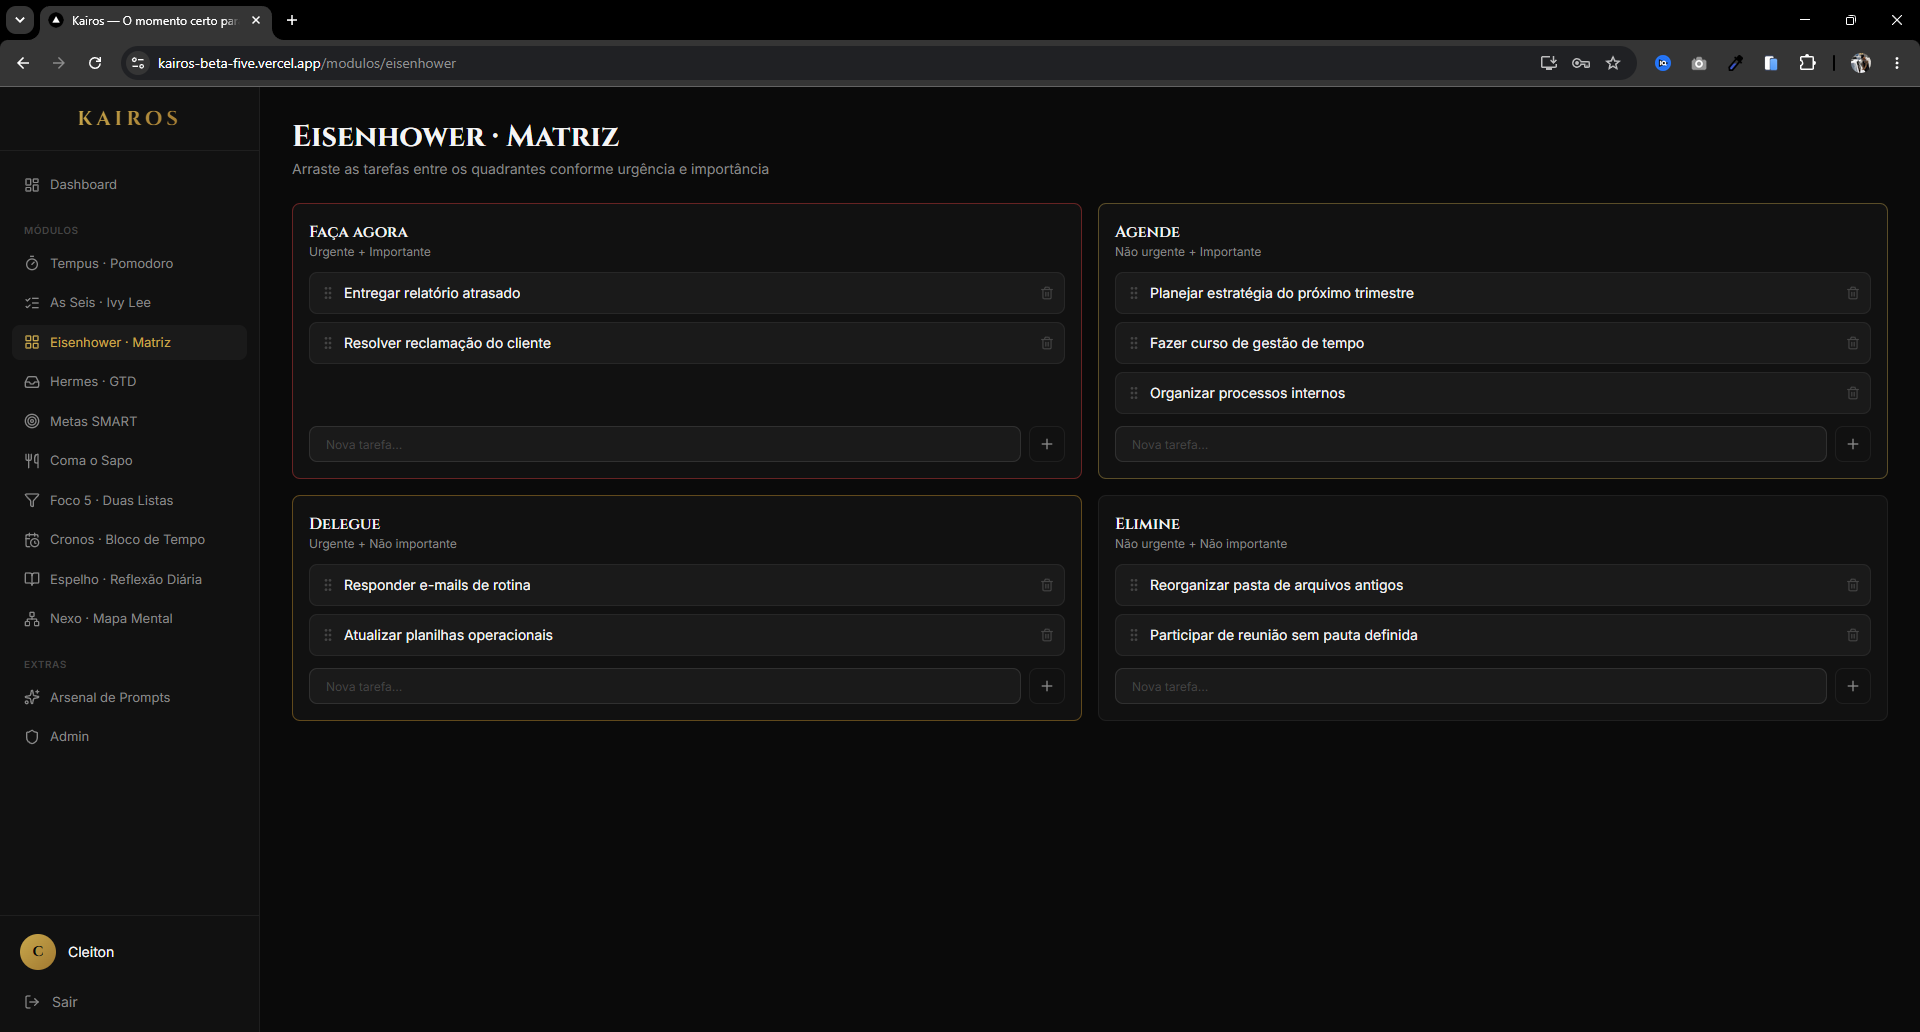
Task: Delete the 'Entregar relatório atrasado' task
Action: pos(1047,293)
